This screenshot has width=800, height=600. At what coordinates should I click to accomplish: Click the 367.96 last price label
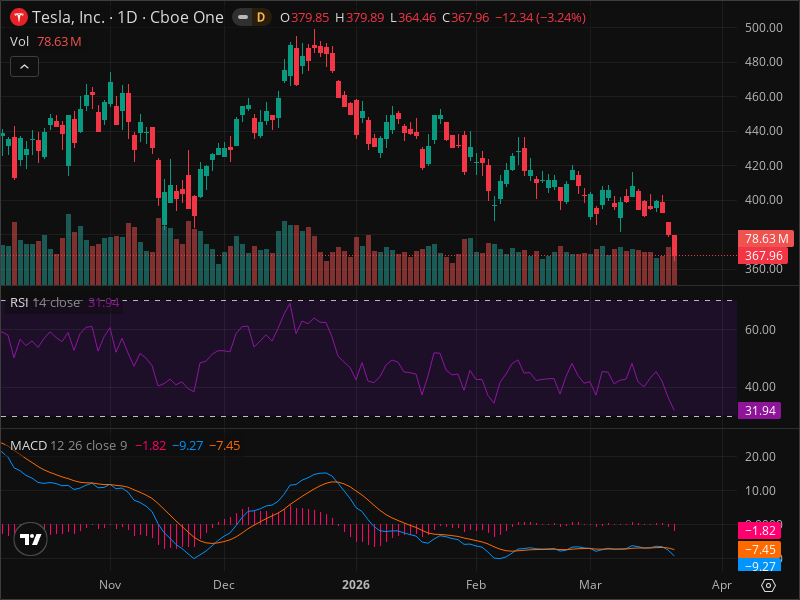click(765, 256)
